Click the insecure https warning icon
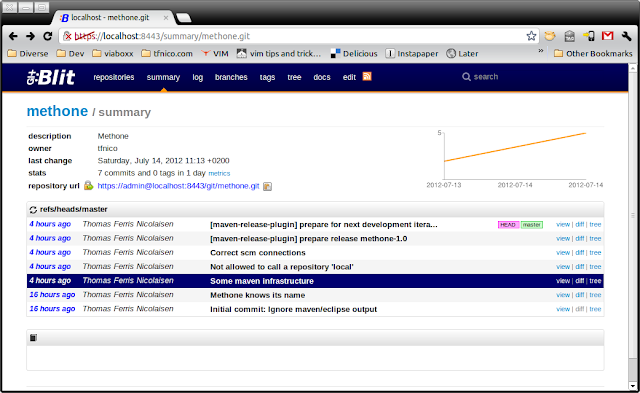640x393 pixels. (x=68, y=36)
